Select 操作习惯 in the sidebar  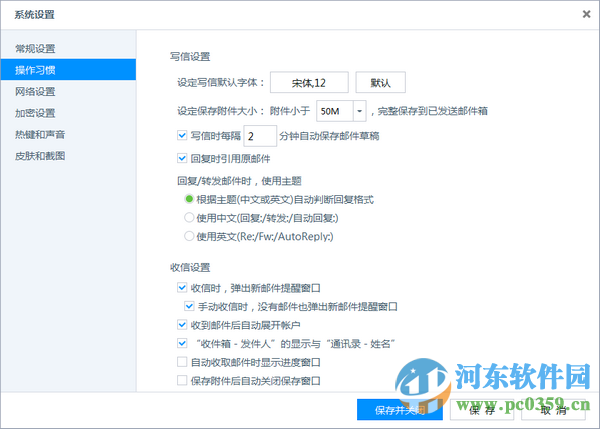(68, 70)
